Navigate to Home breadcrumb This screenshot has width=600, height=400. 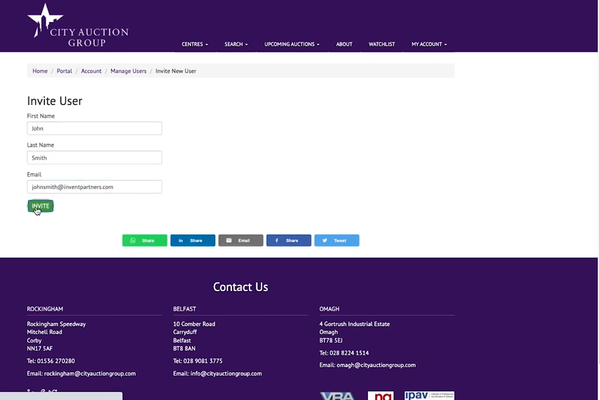click(40, 71)
